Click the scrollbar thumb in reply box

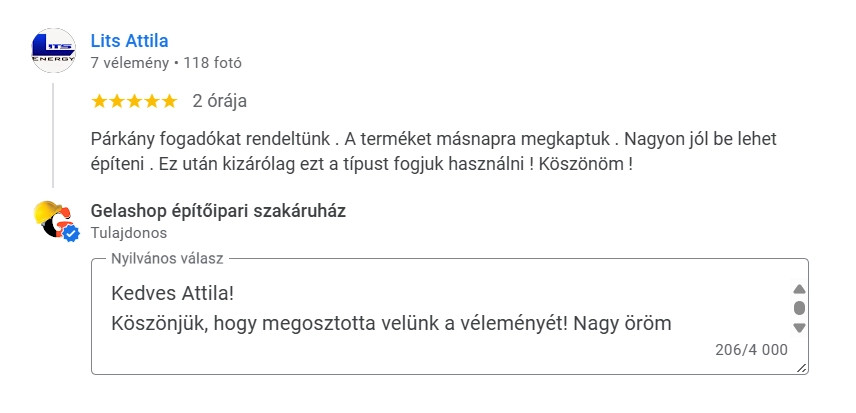point(799,307)
